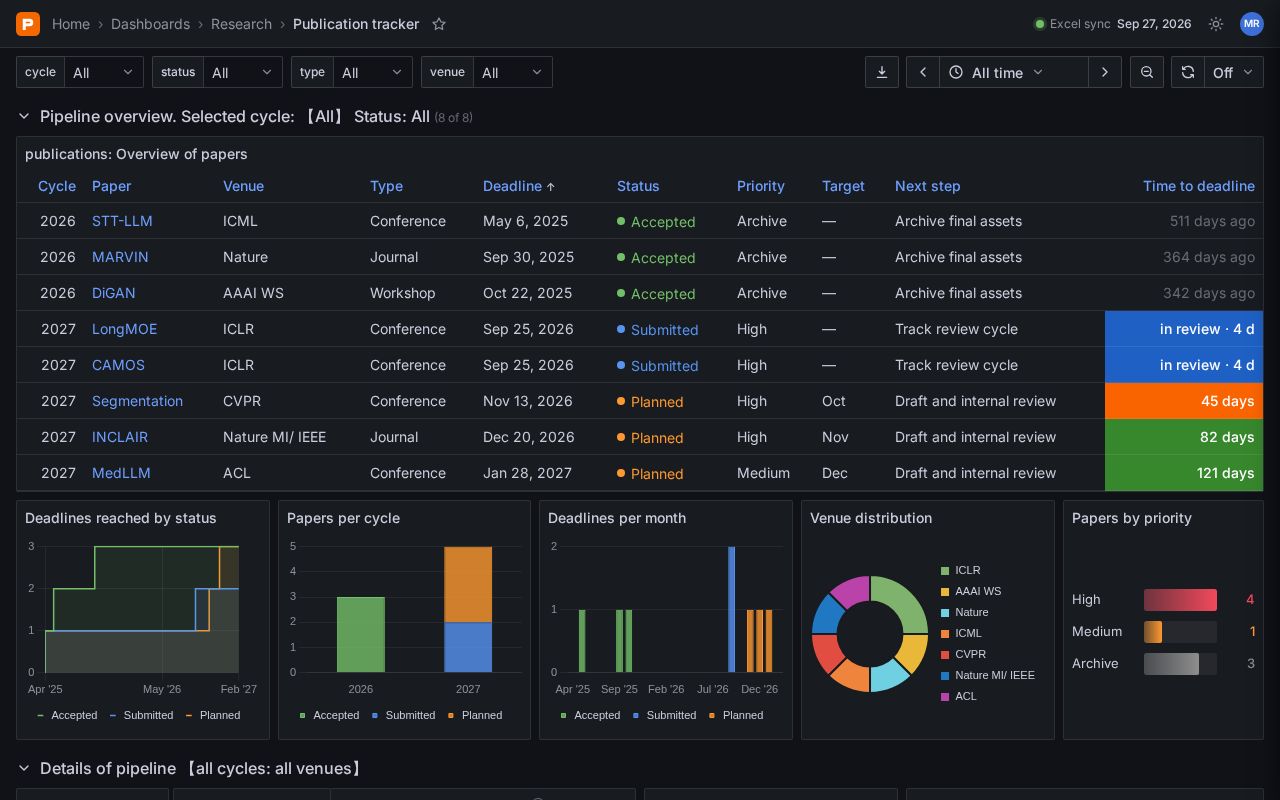The image size is (1280, 800).
Task: Click the orange app logo icon
Action: pyautogui.click(x=28, y=24)
